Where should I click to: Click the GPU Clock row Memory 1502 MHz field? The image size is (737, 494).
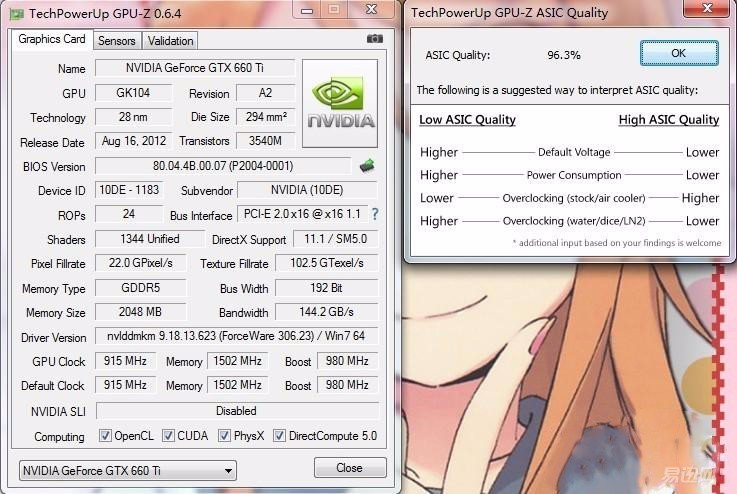[x=238, y=361]
